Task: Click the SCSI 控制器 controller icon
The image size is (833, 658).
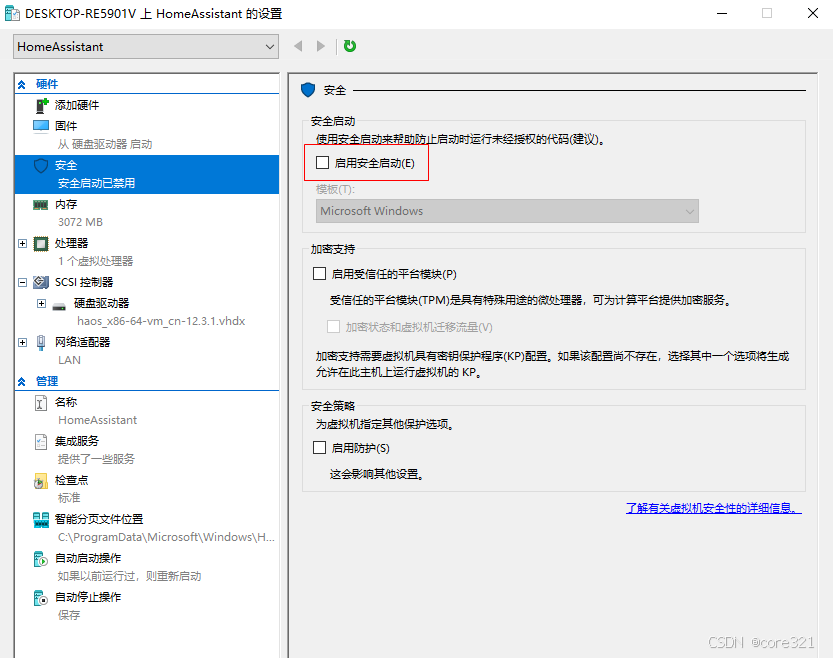Action: 41,282
